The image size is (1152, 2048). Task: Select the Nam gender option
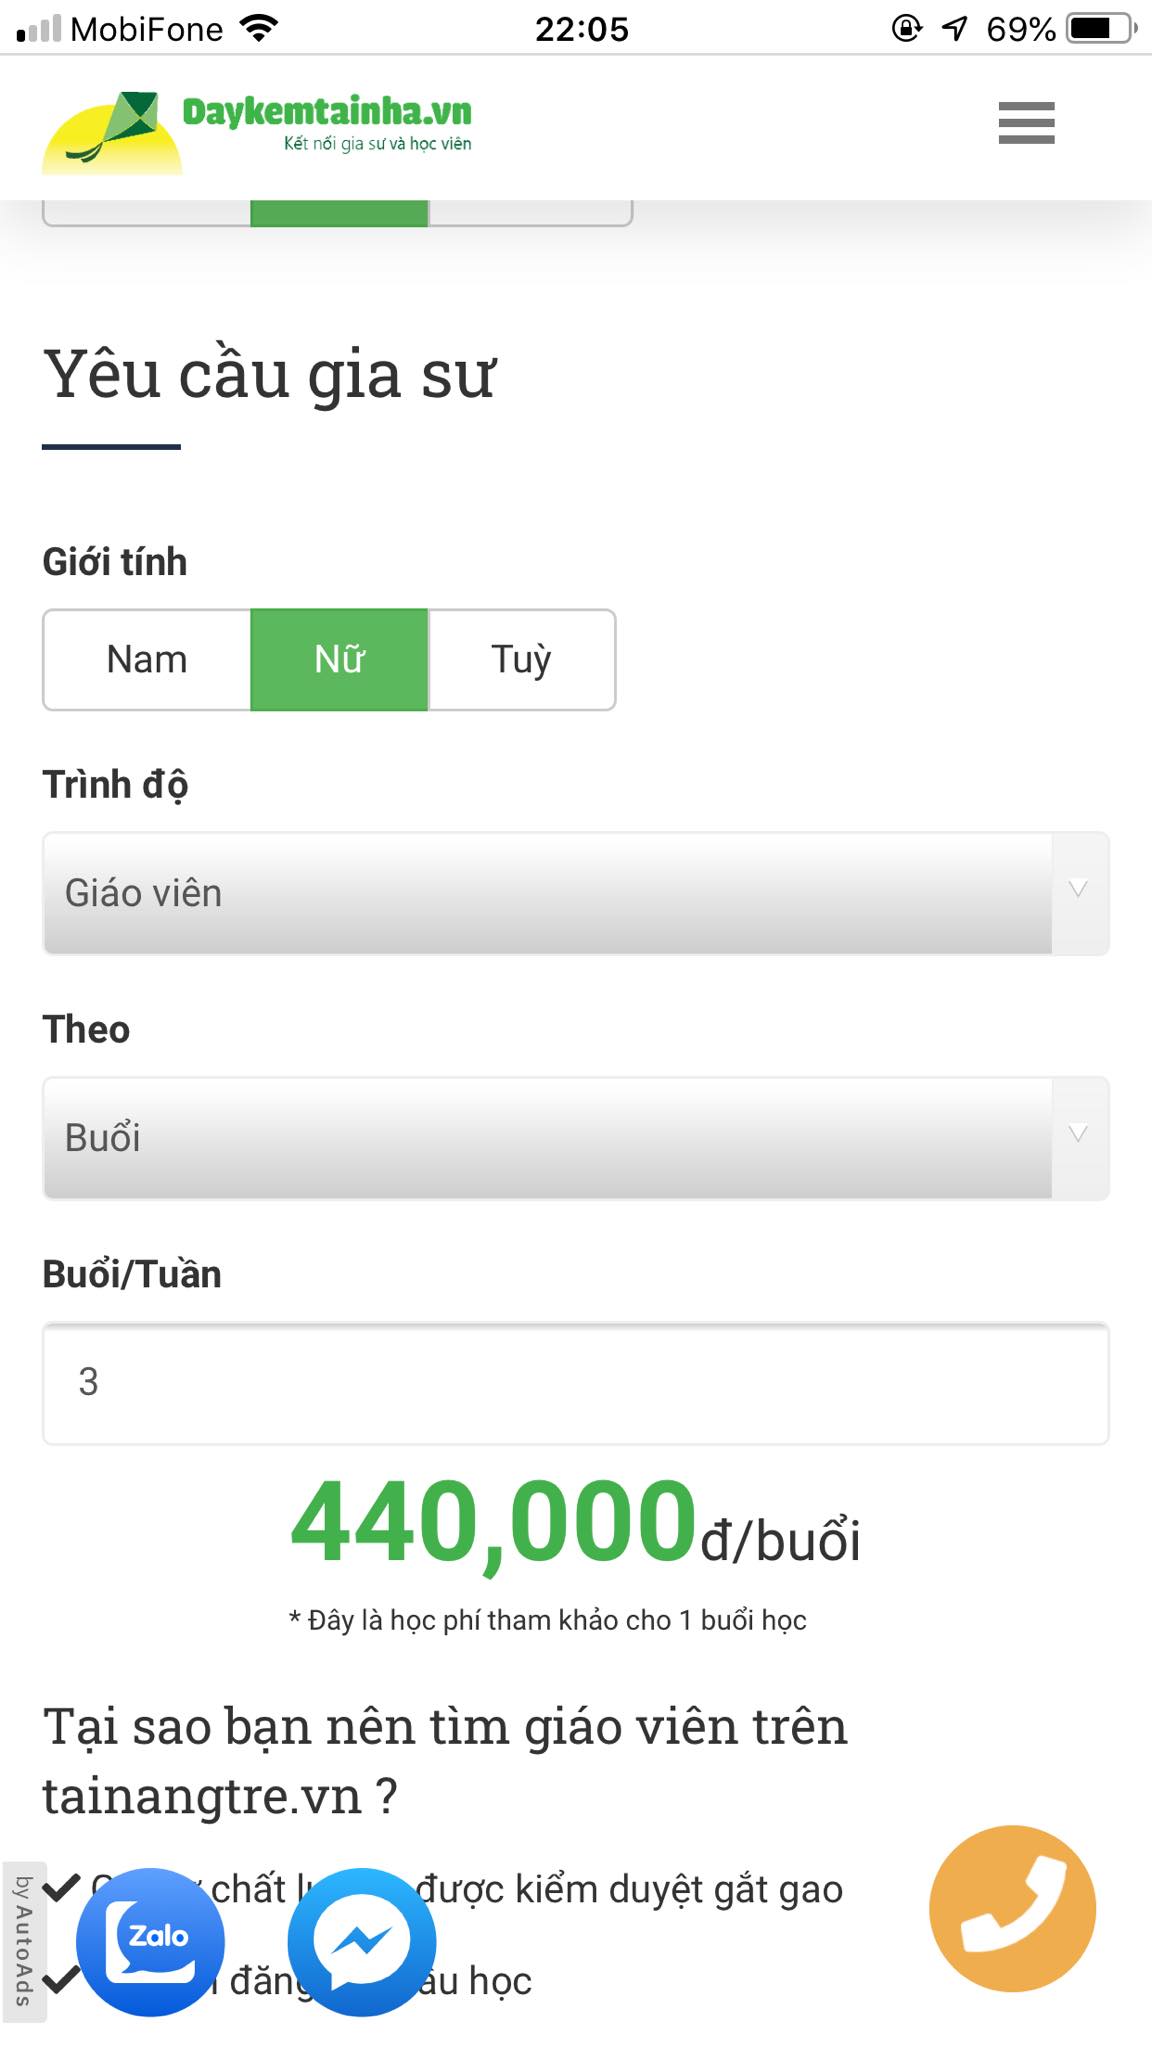146,658
